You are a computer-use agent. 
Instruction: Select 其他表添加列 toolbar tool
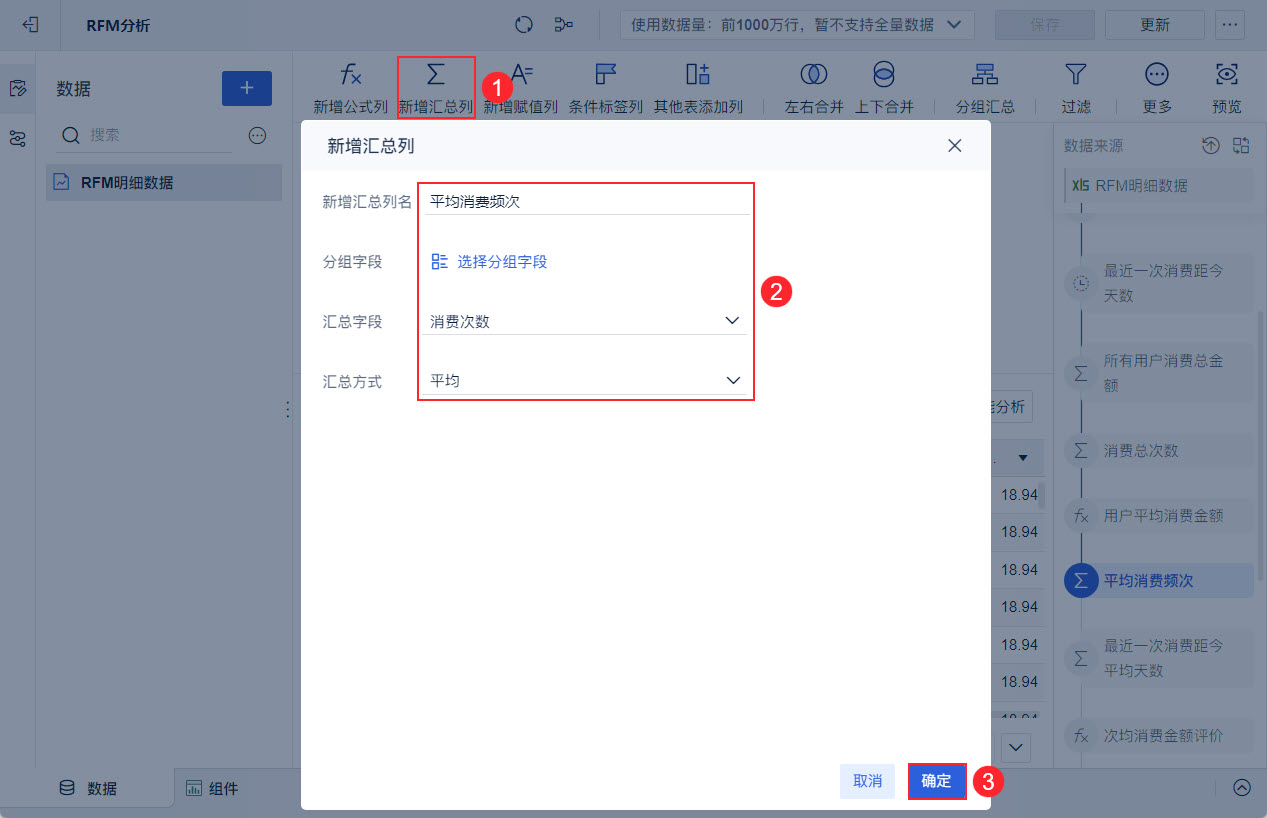pos(698,88)
